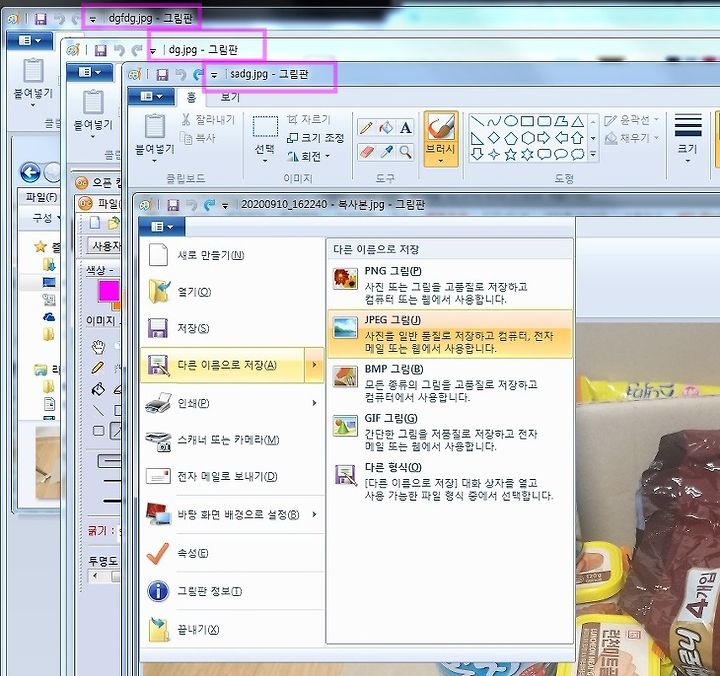Viewport: 720px width, 676px height.
Task: Click 붙여넣기 paste in sadg.jpg window
Action: coord(155,138)
